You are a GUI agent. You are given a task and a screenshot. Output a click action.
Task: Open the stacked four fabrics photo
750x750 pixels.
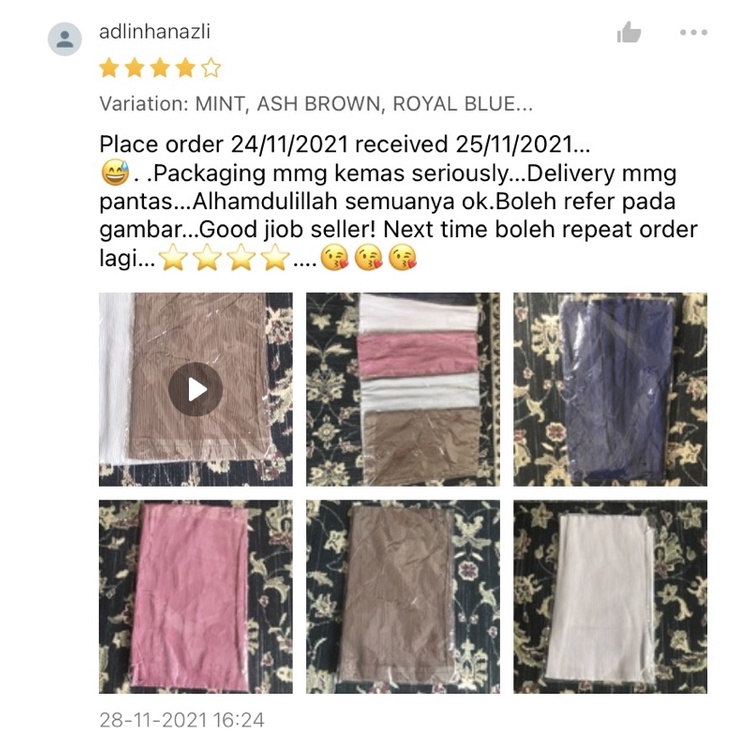click(x=403, y=389)
